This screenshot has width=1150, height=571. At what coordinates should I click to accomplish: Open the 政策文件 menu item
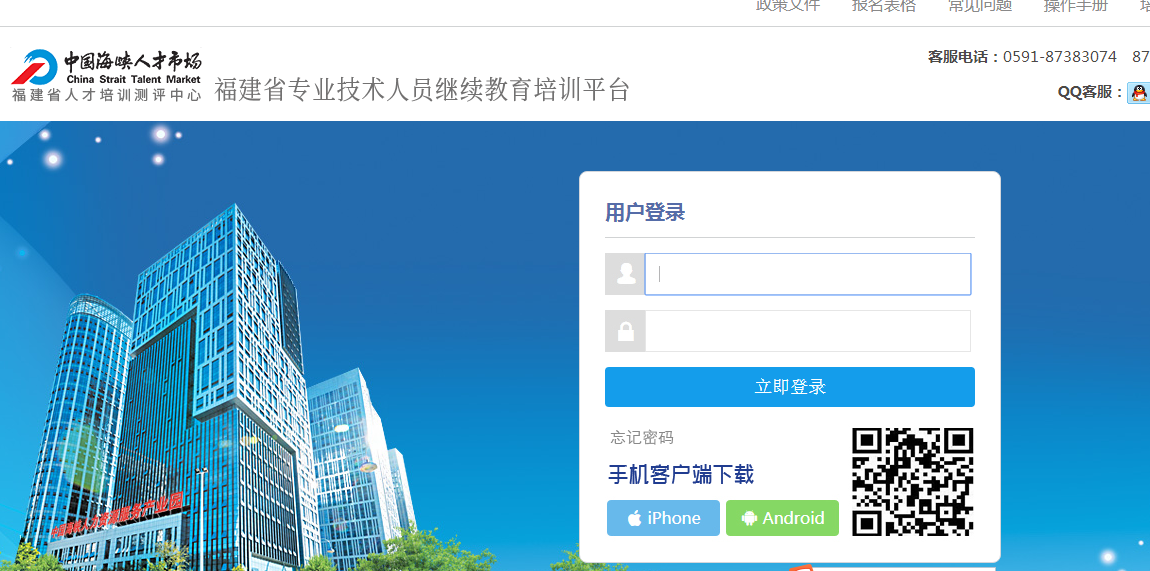point(788,6)
